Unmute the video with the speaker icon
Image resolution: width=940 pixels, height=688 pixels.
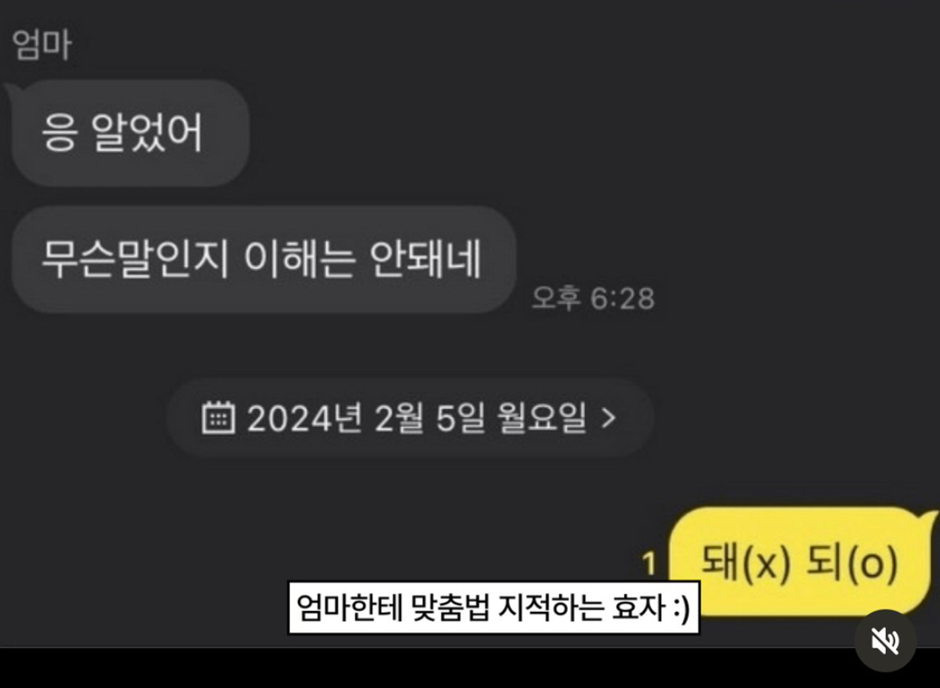(x=885, y=641)
